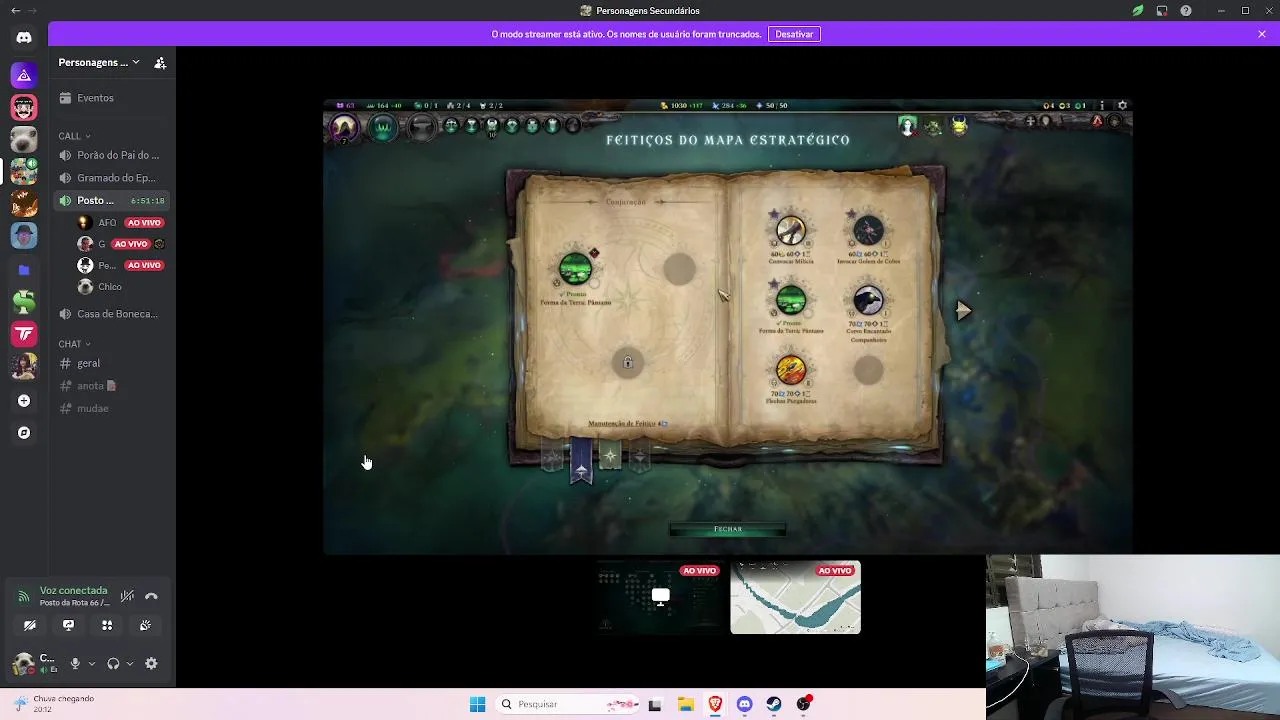This screenshot has width=1280, height=720.
Task: Open File Explorer from taskbar
Action: 686,704
